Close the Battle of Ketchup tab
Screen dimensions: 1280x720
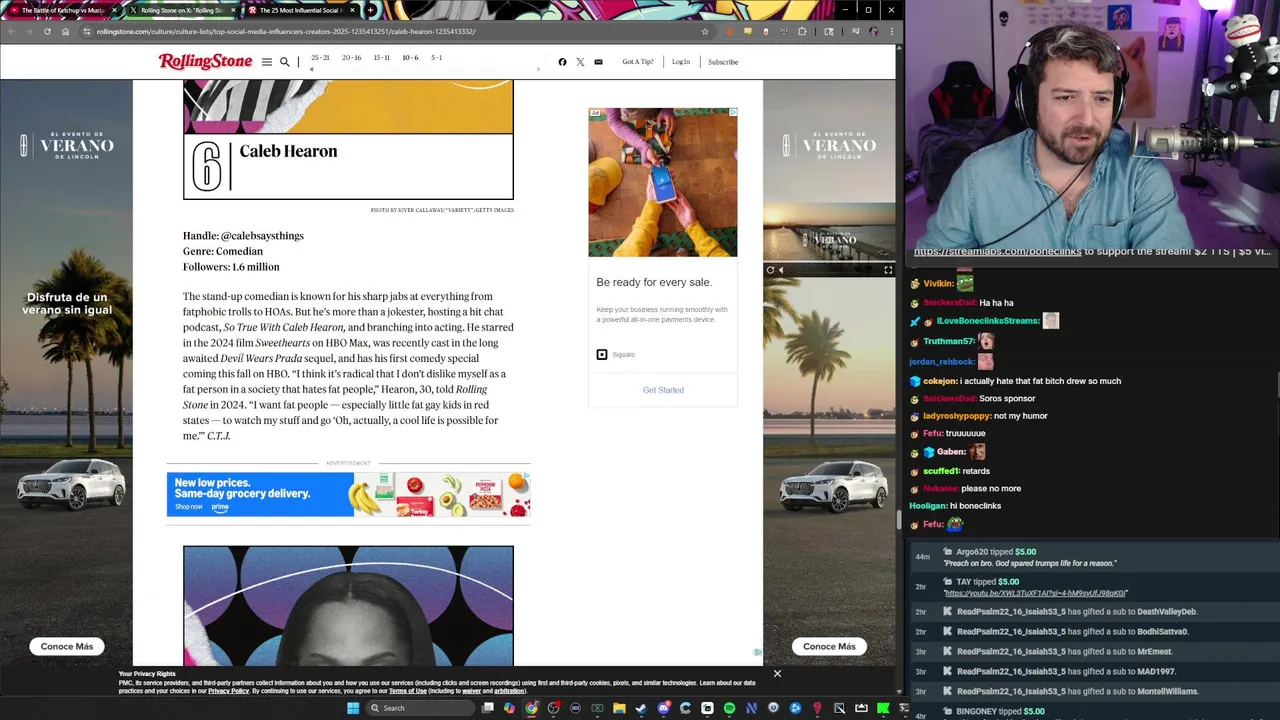114,10
